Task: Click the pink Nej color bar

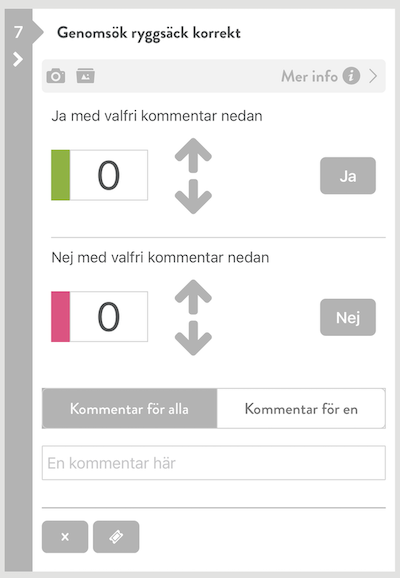Action: coord(60,317)
